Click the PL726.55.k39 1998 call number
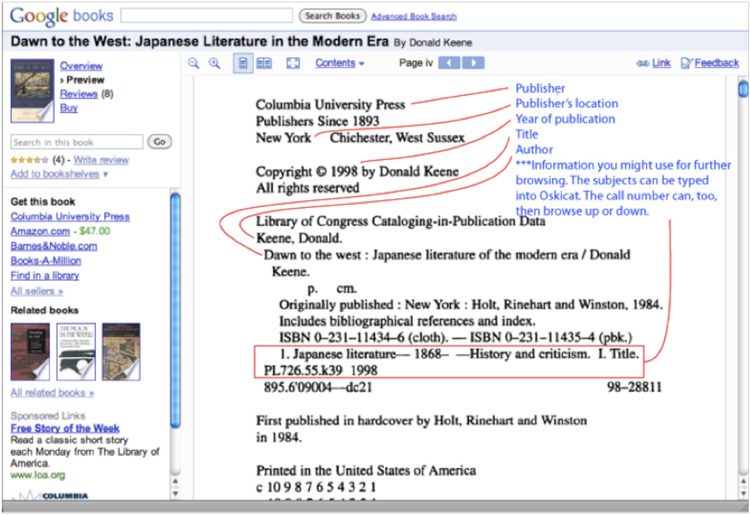The image size is (750, 515). click(x=320, y=371)
